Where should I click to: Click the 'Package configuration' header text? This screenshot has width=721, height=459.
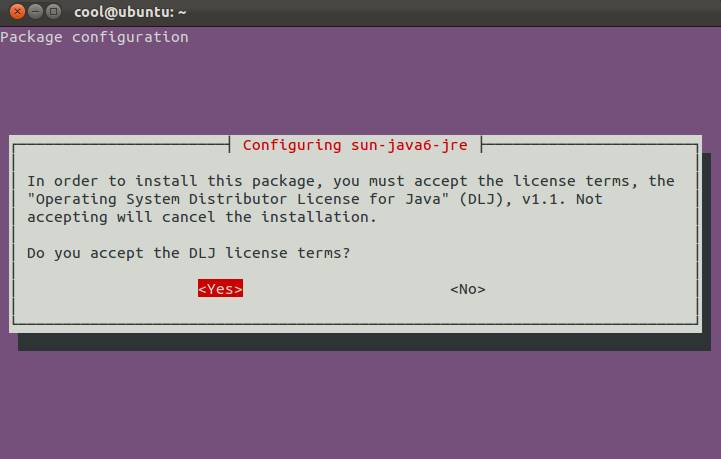coord(94,37)
